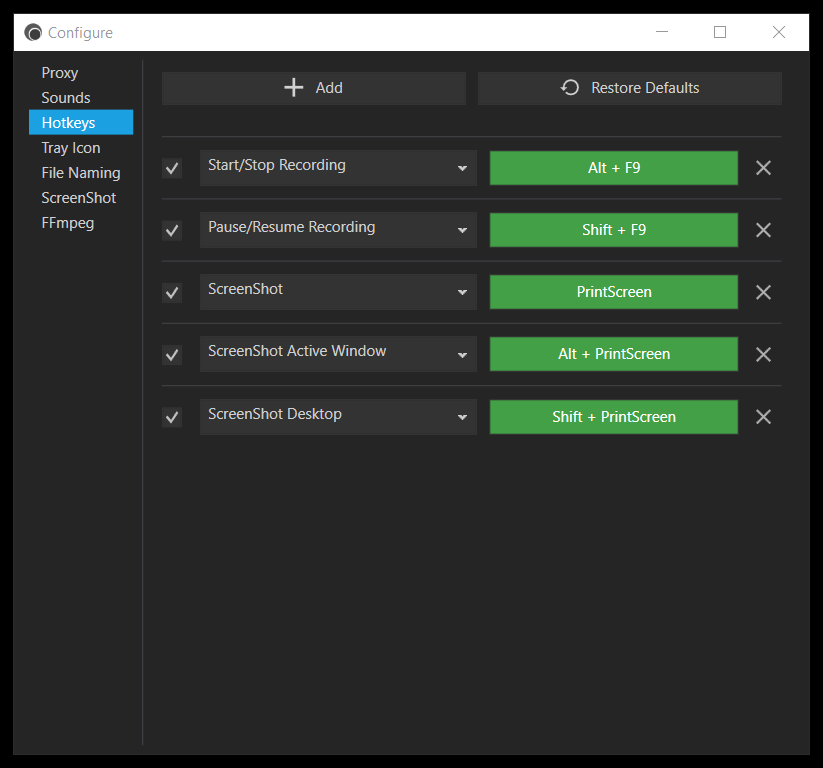Screen dimensions: 823x768
Task: Open the Start/Stop Recording action dropdown
Action: (x=338, y=168)
